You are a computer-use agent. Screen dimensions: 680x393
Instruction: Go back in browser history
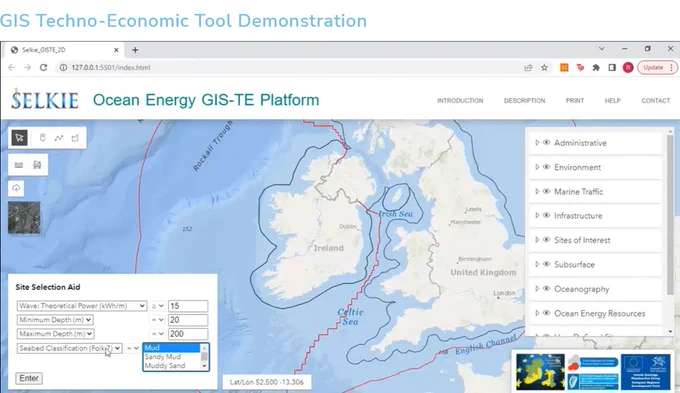click(12, 68)
